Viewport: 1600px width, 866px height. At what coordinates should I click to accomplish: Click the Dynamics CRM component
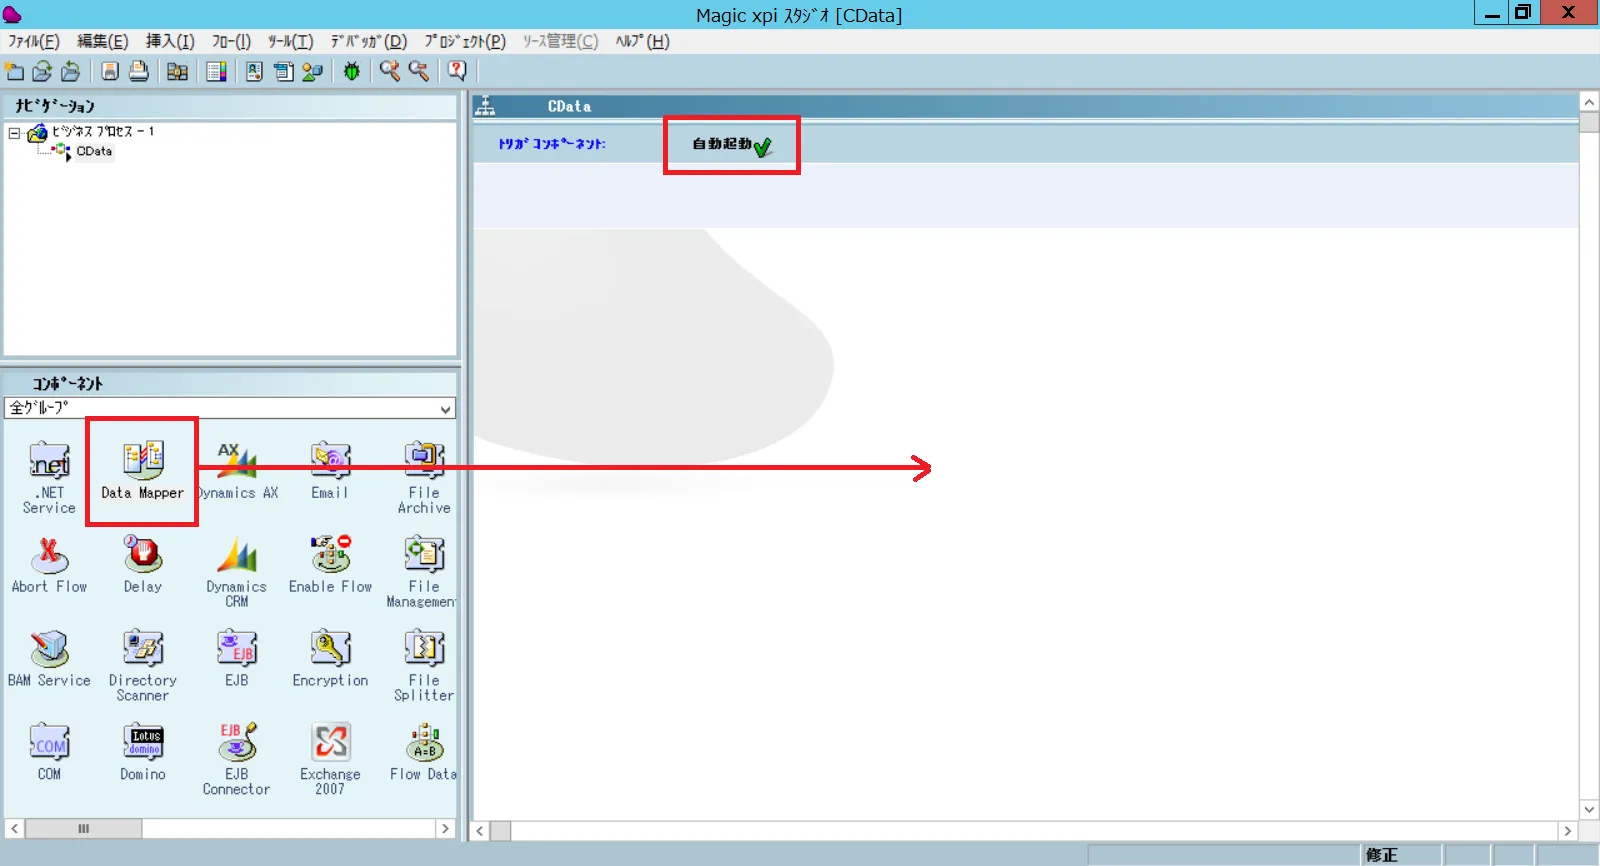237,556
